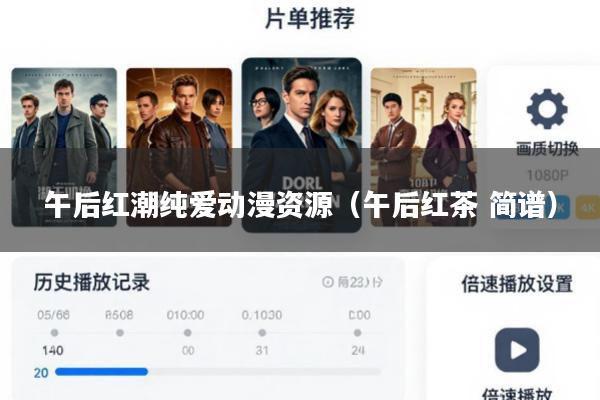Click the blue play button icon

coord(517,350)
